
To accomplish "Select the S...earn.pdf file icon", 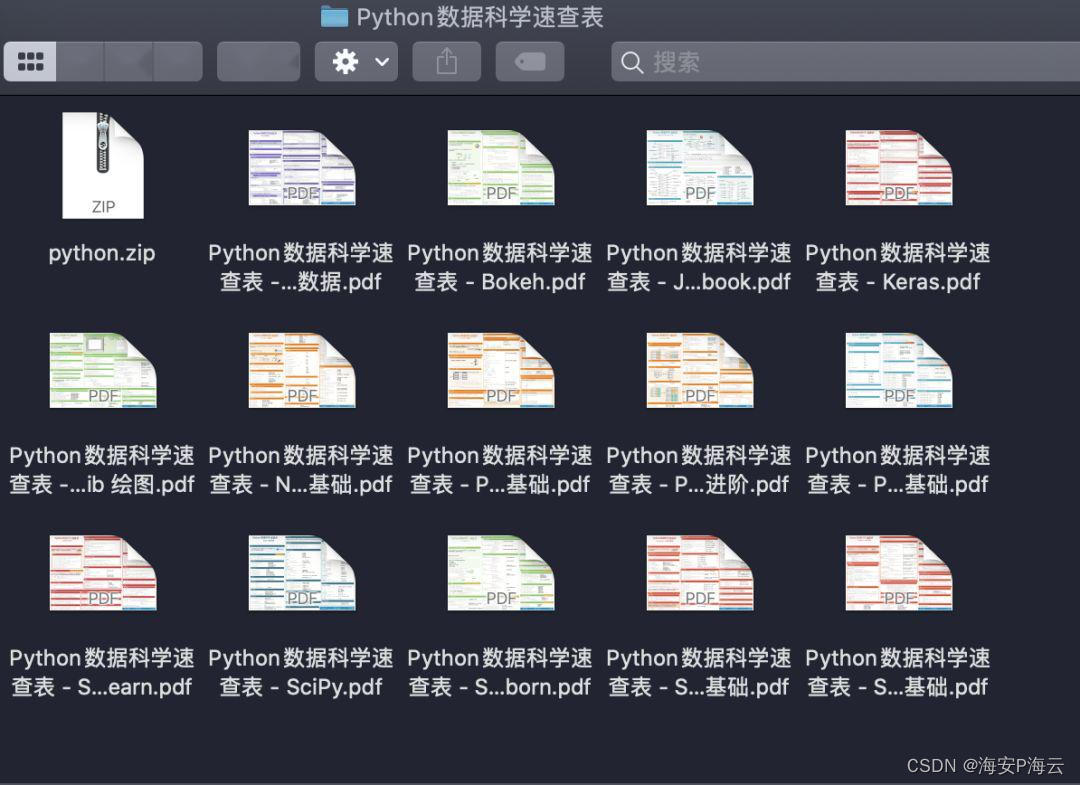I will coord(103,572).
